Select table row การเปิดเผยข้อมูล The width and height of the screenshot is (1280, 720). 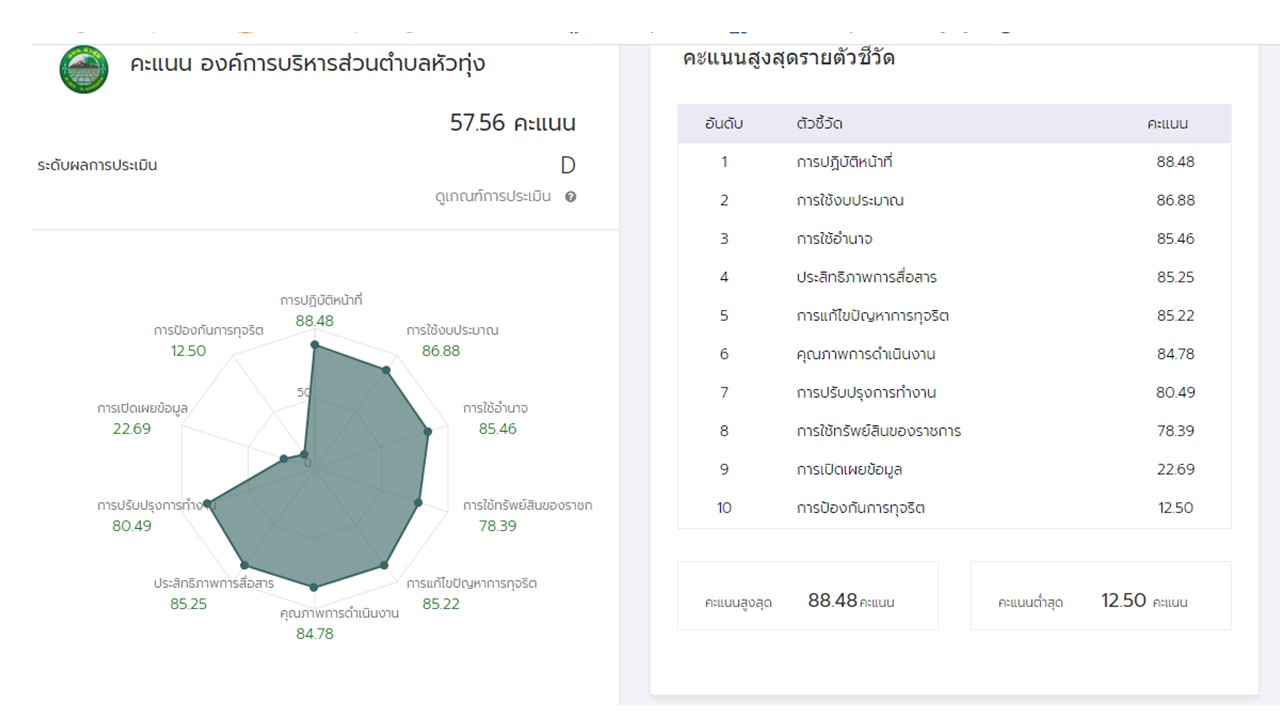tap(954, 469)
